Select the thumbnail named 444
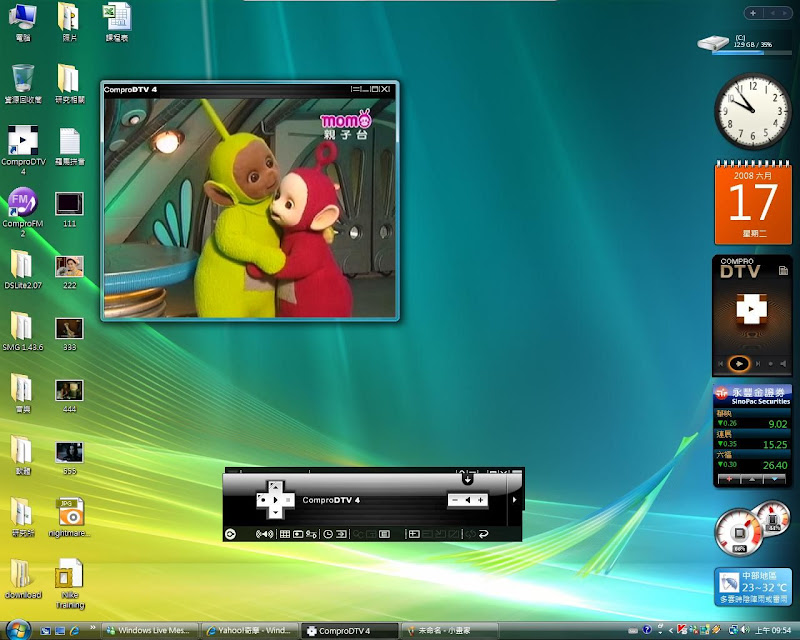This screenshot has height=640, width=800. coord(69,396)
